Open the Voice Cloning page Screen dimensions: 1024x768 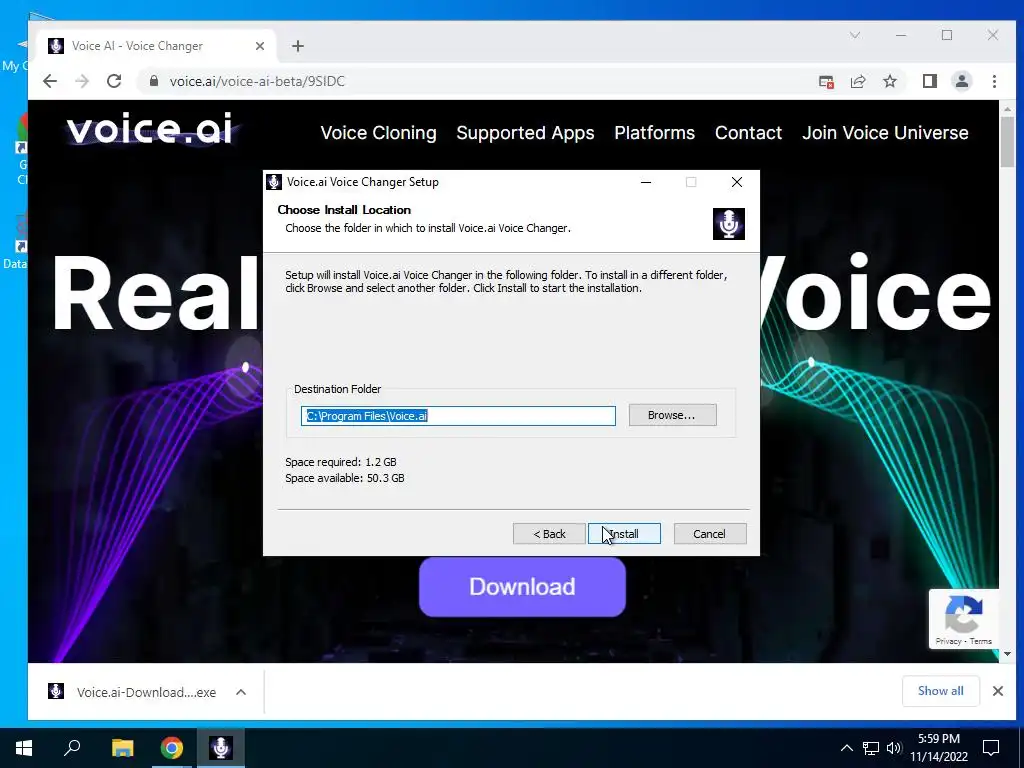378,133
